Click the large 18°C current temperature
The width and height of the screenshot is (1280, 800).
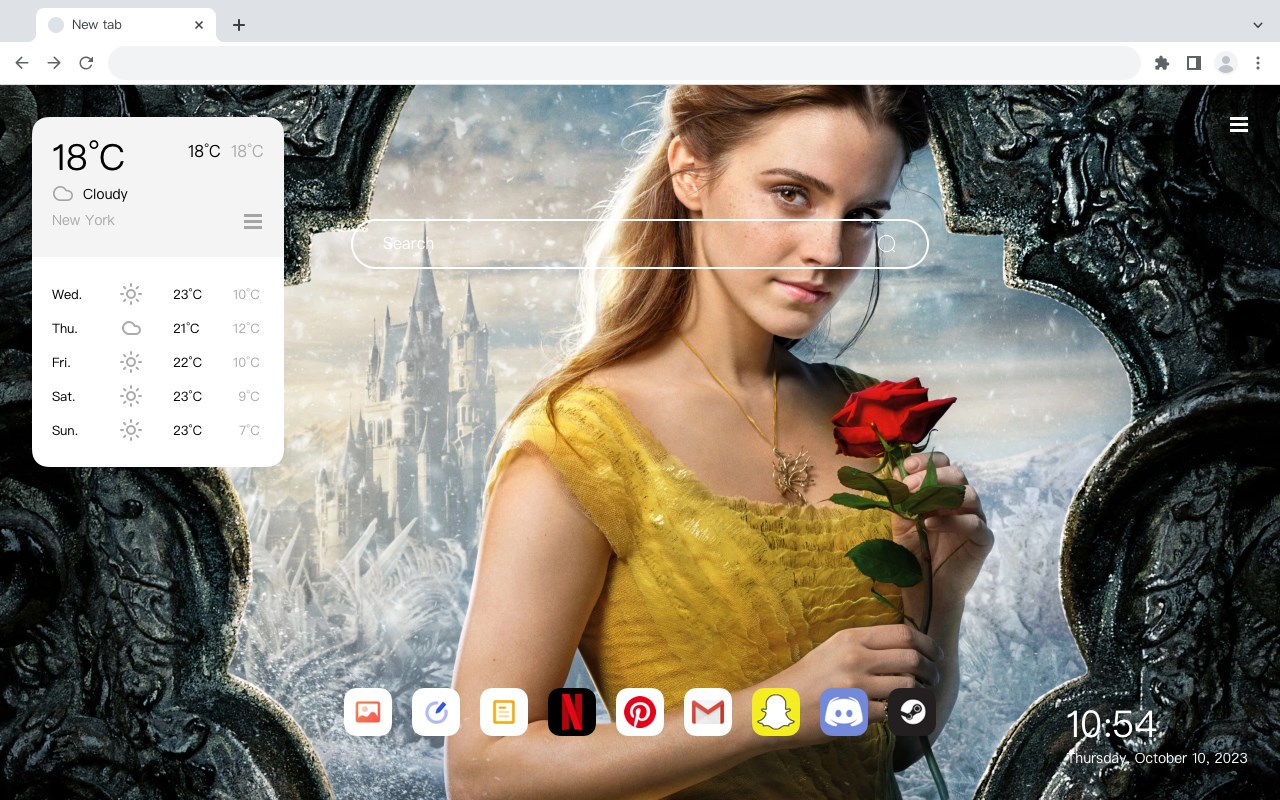point(88,157)
